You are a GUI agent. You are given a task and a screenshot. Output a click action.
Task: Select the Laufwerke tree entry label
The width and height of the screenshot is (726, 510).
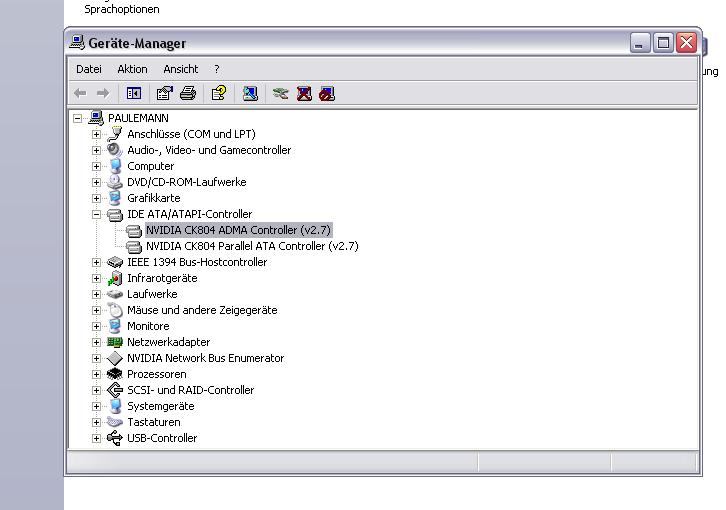click(x=152, y=294)
